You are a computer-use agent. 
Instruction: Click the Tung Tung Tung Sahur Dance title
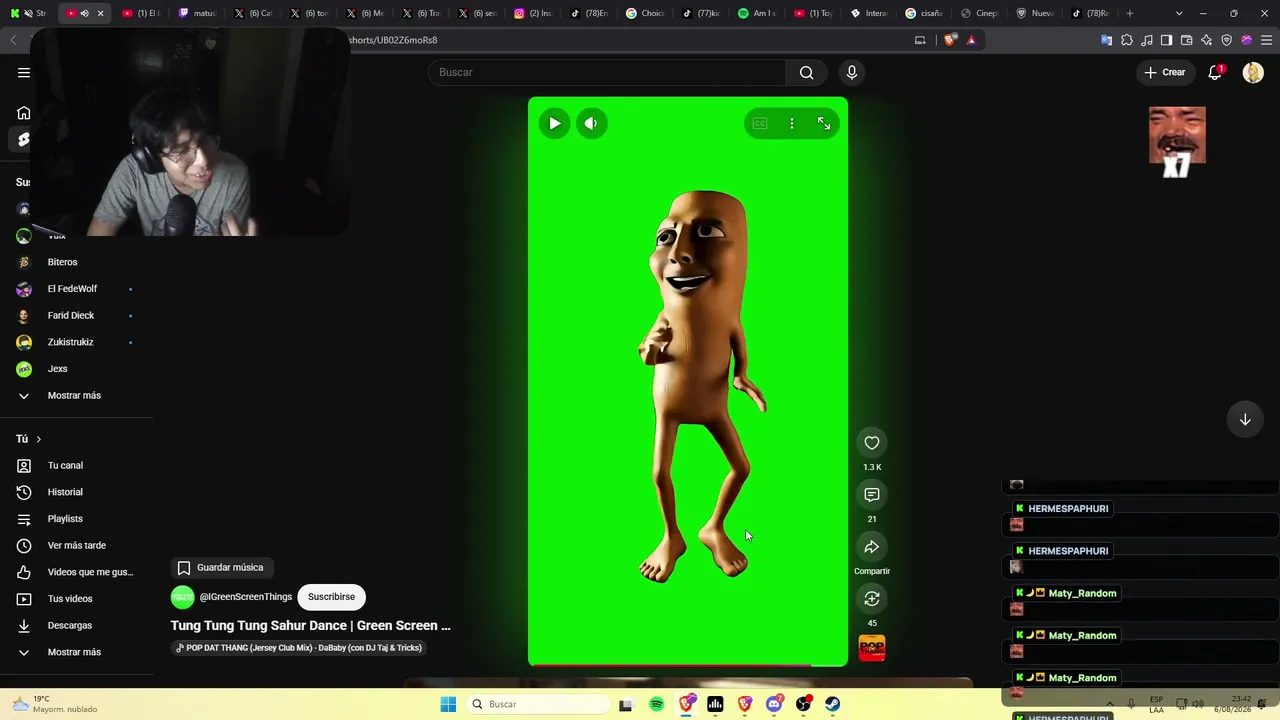tap(311, 626)
